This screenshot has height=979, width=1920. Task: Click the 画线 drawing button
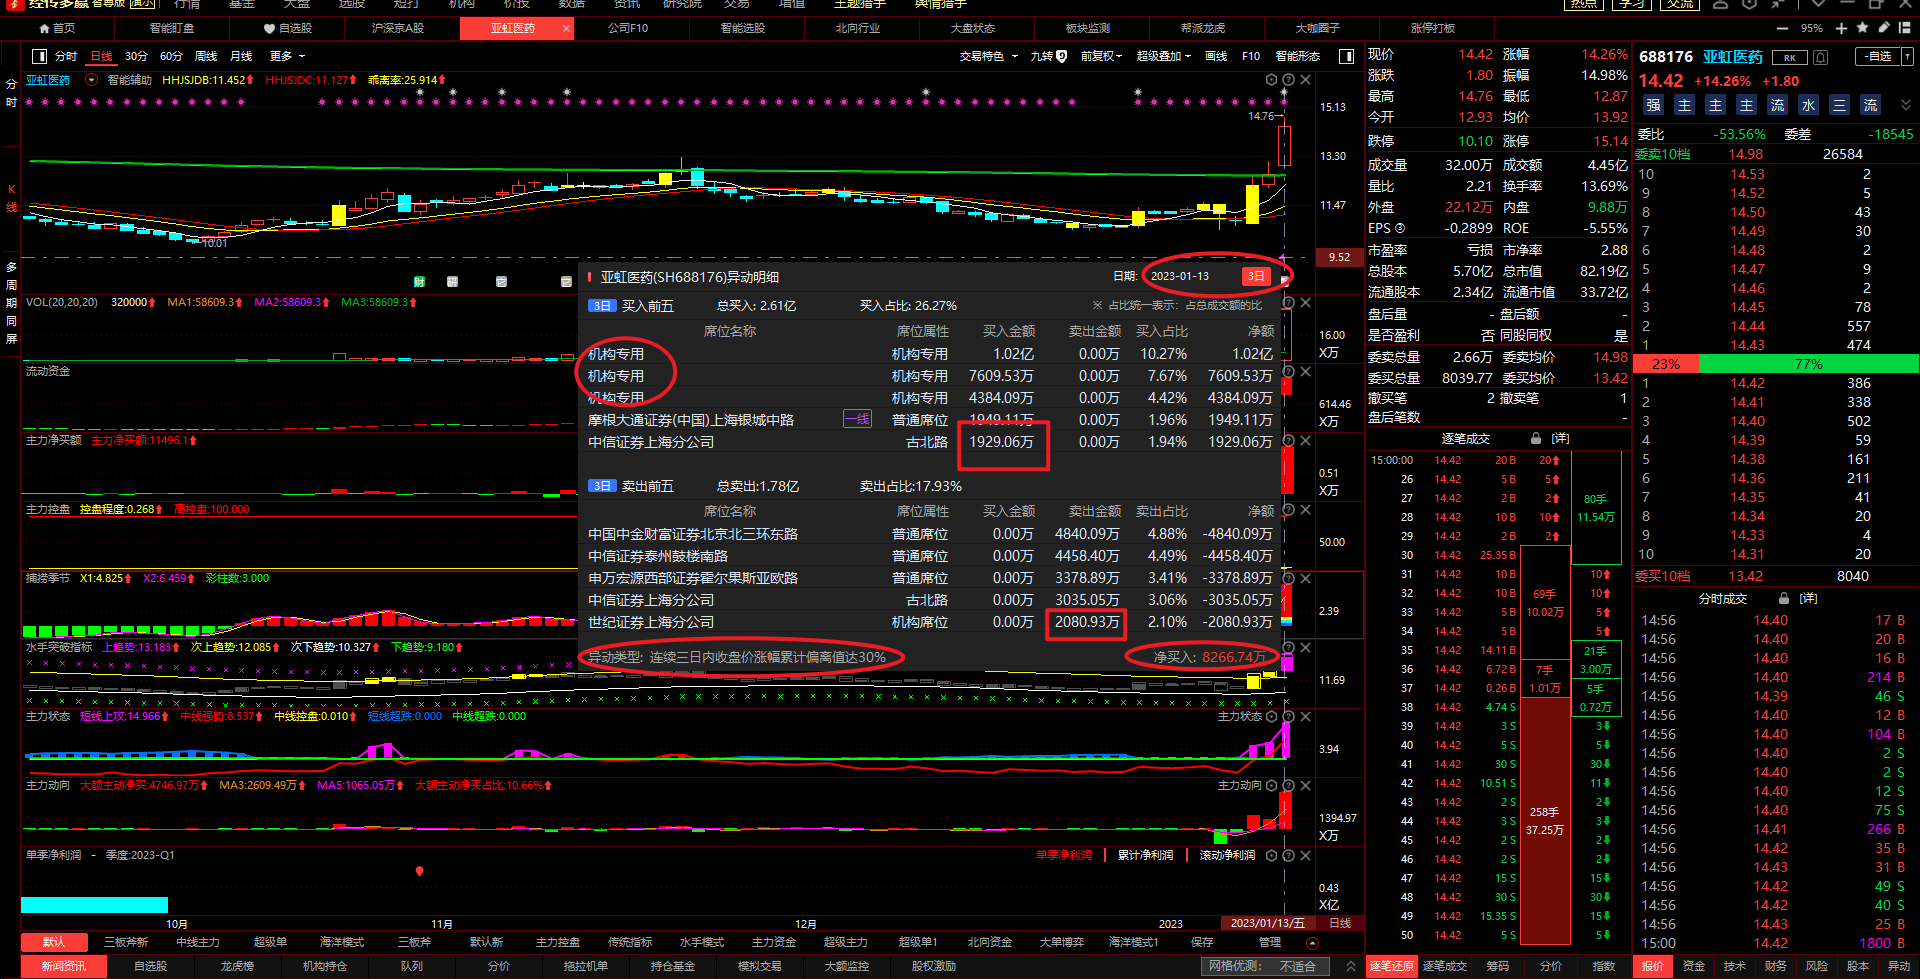(1215, 56)
